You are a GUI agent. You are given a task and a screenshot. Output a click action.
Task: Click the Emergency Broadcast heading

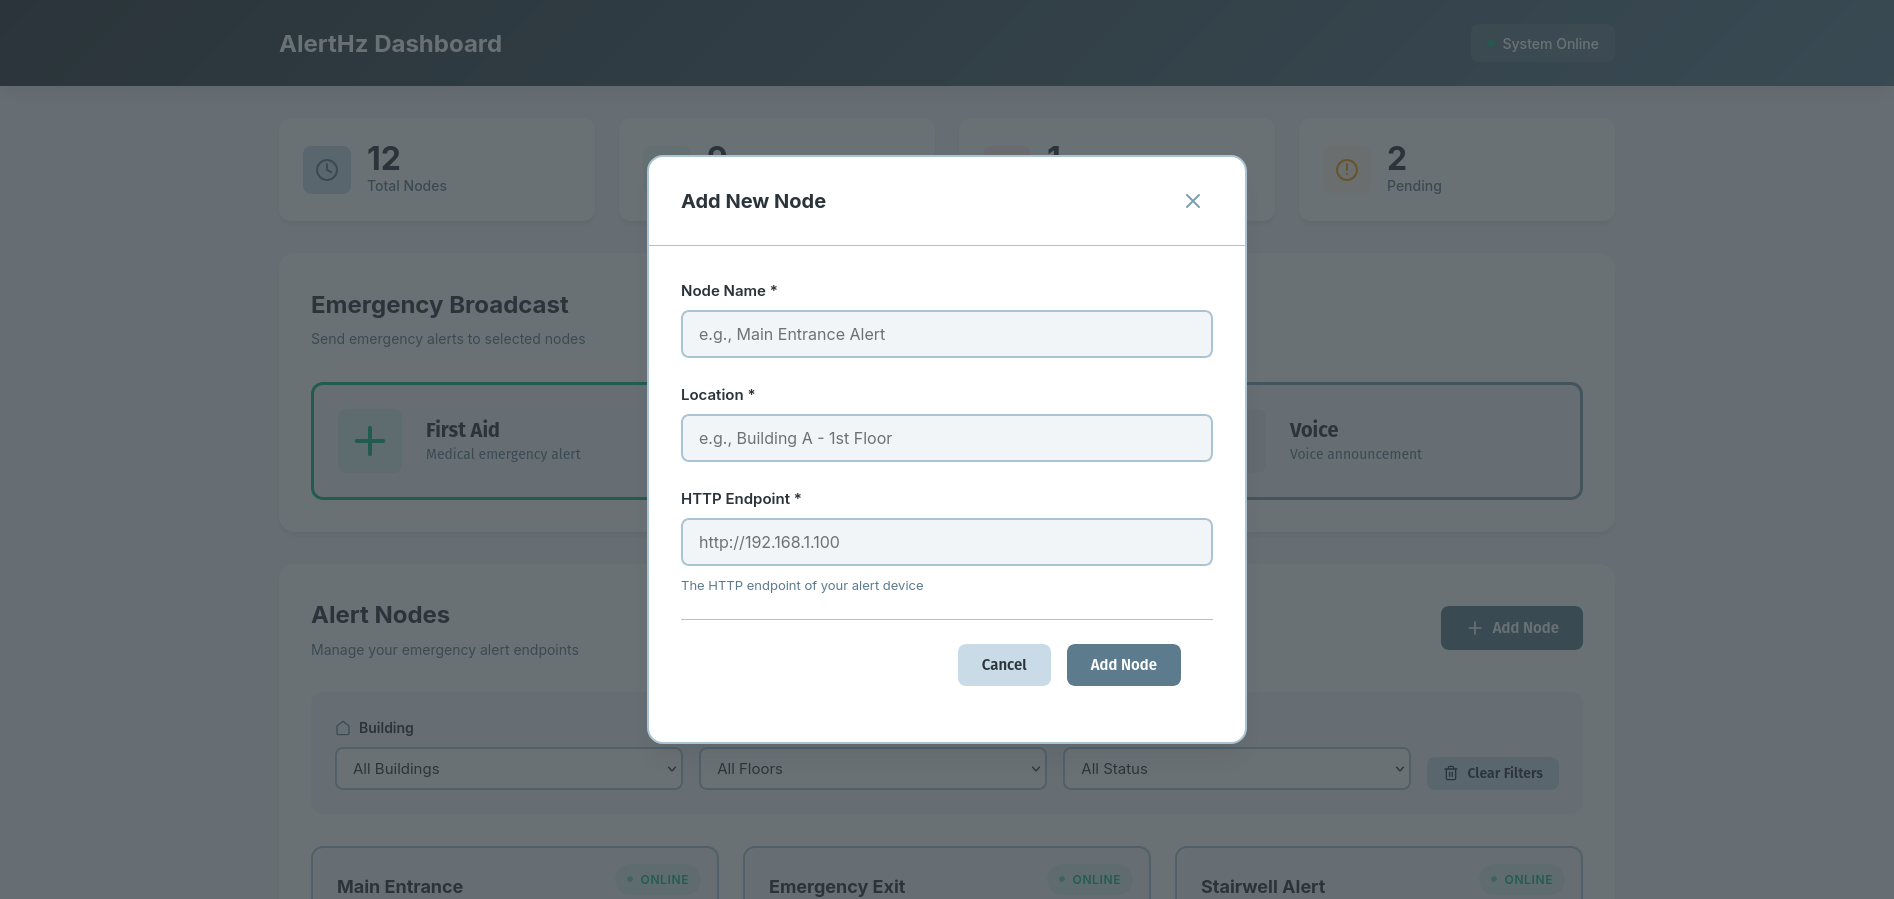tap(439, 305)
